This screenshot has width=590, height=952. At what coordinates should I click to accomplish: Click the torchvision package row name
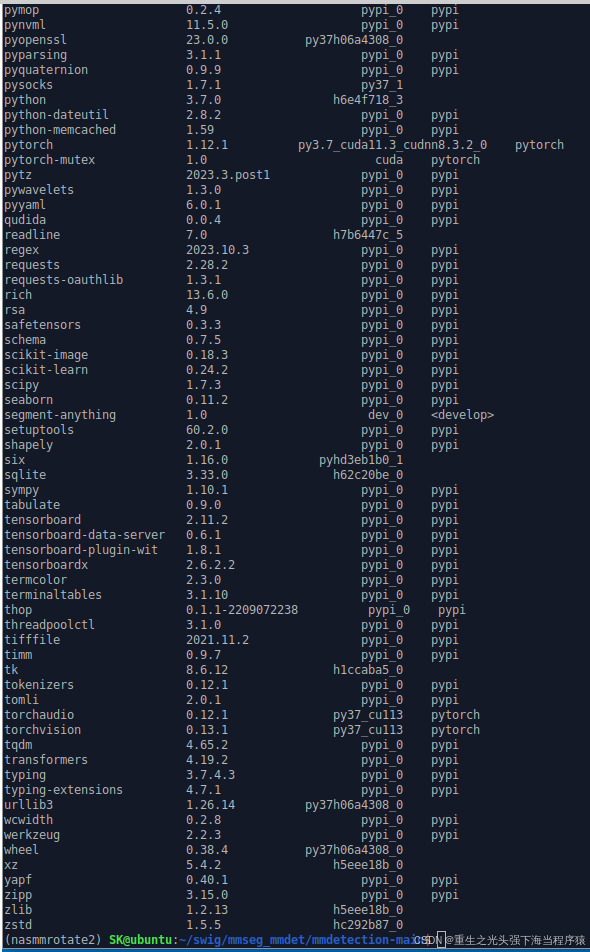pyautogui.click(x=42, y=730)
